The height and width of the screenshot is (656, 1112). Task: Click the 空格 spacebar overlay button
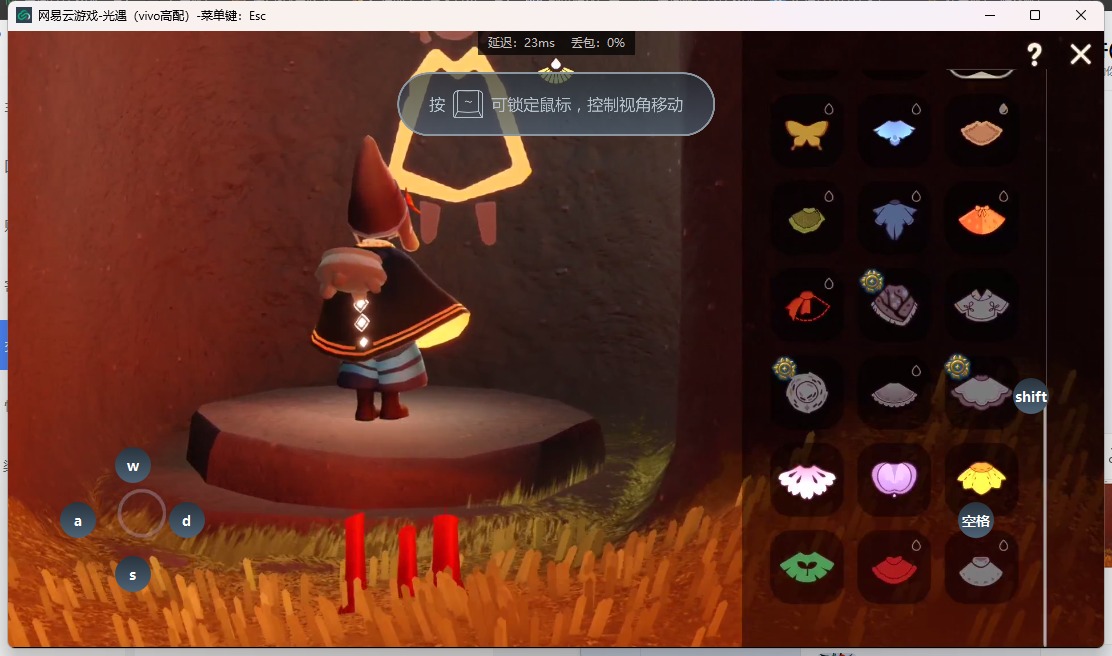976,521
